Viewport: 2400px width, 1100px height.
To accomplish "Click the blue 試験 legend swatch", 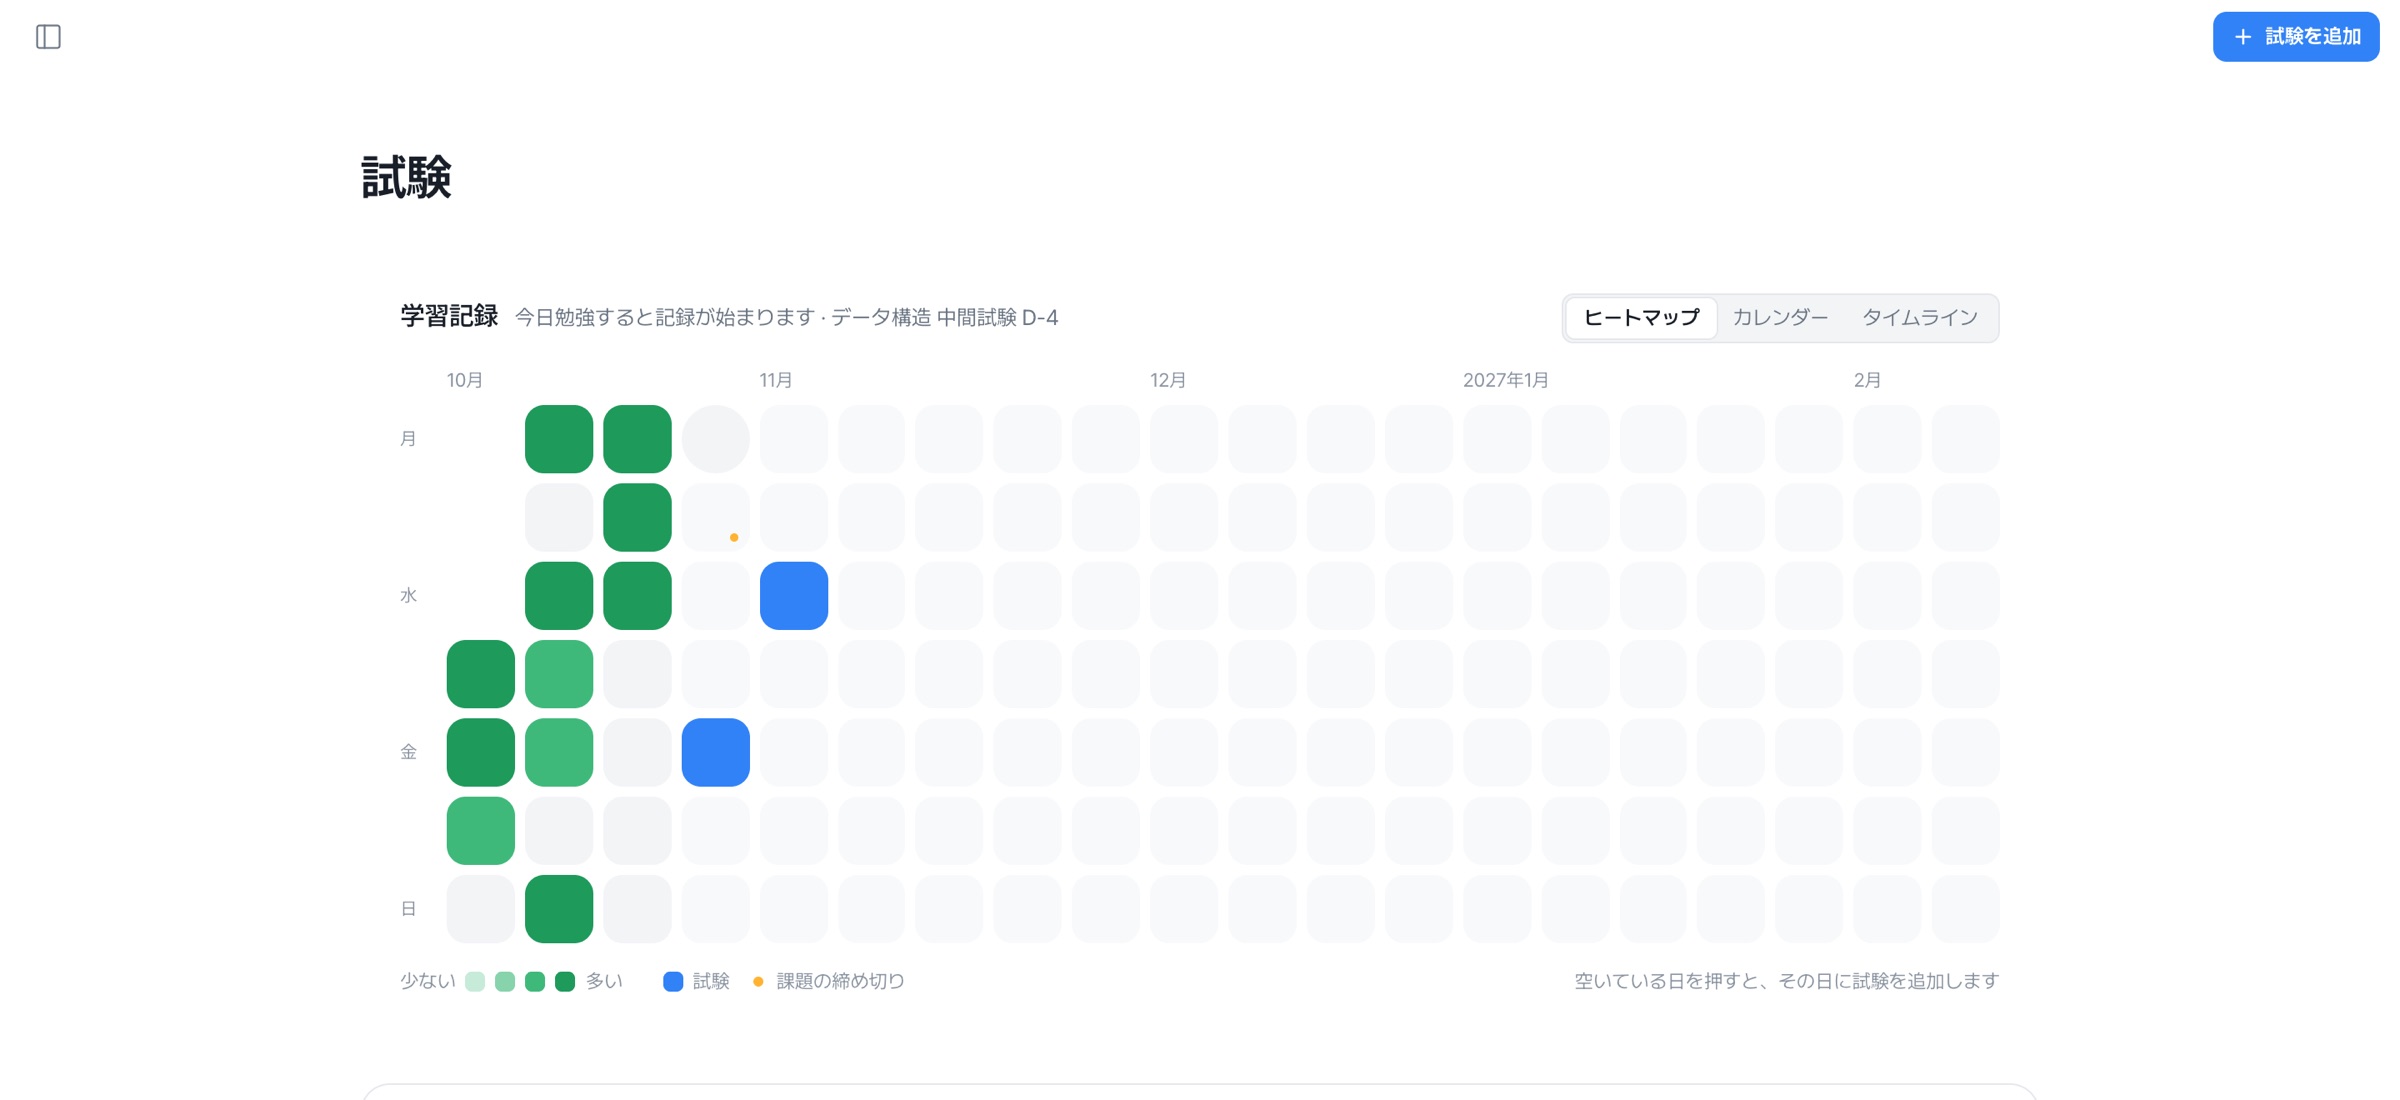I will pyautogui.click(x=673, y=982).
